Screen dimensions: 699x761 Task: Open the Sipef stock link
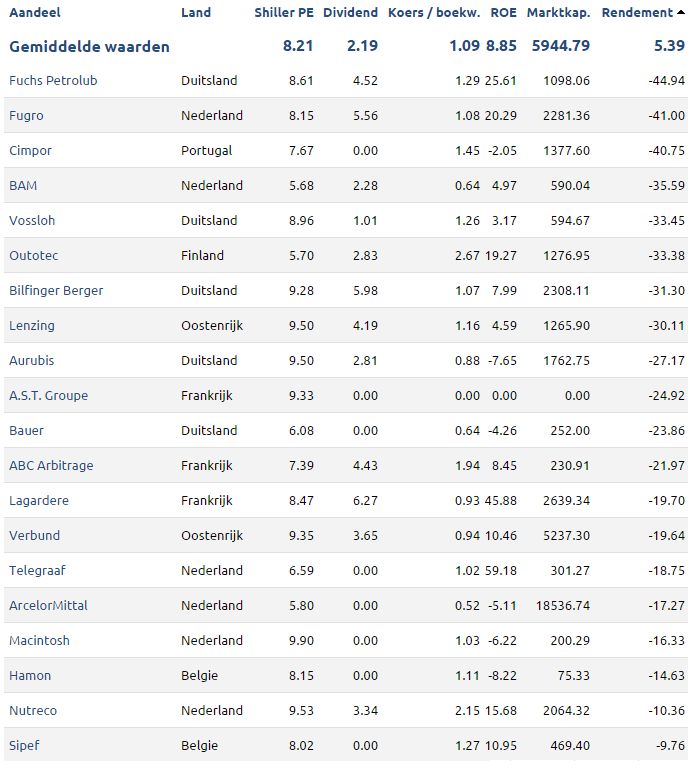[x=24, y=745]
